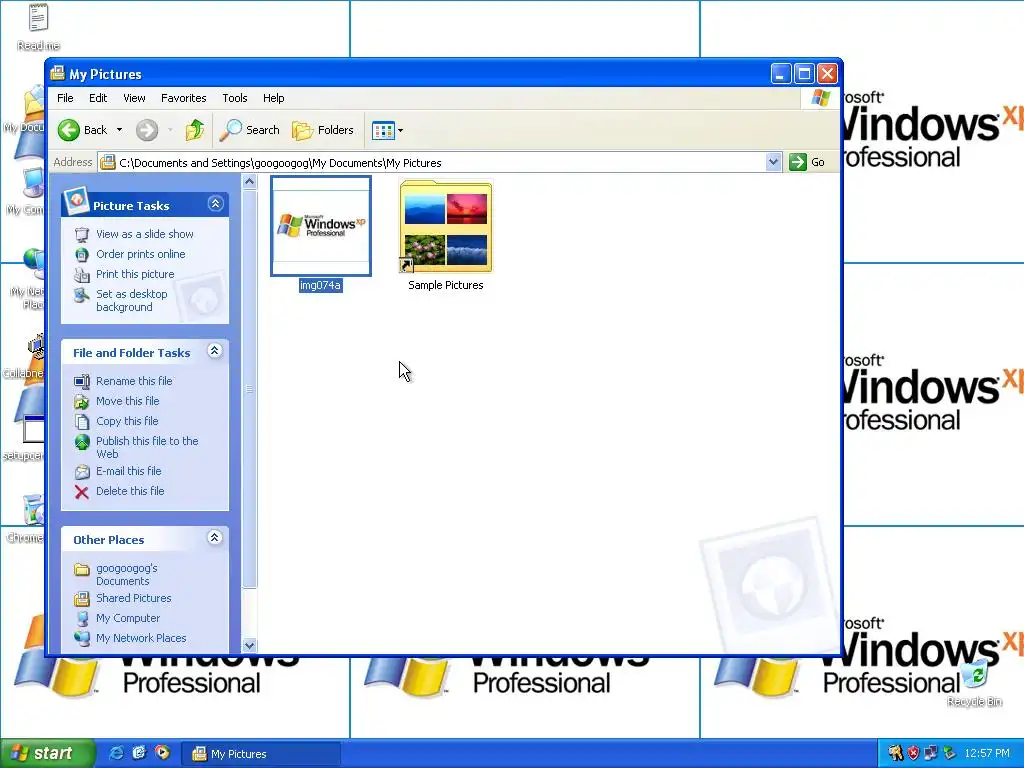Click Publish this file to the Web
Viewport: 1024px width, 768px height.
pyautogui.click(x=147, y=447)
